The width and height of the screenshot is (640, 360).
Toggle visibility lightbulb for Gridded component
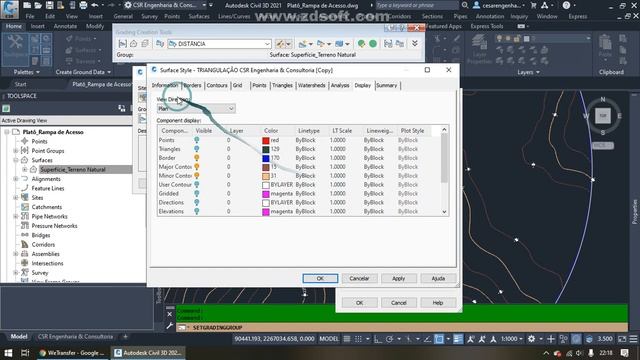[197, 193]
